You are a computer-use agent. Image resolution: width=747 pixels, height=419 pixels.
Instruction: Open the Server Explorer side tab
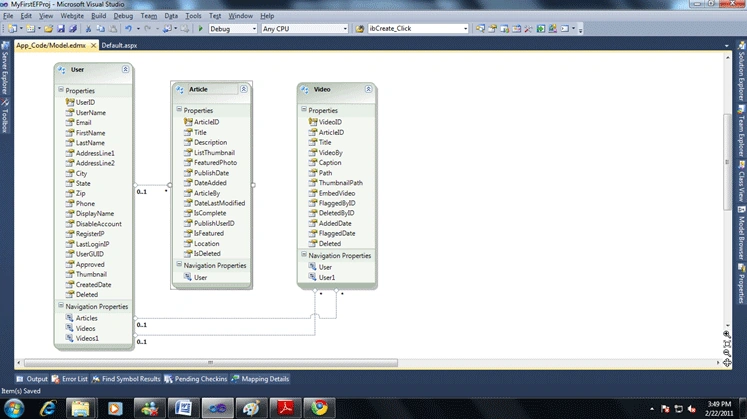5,69
